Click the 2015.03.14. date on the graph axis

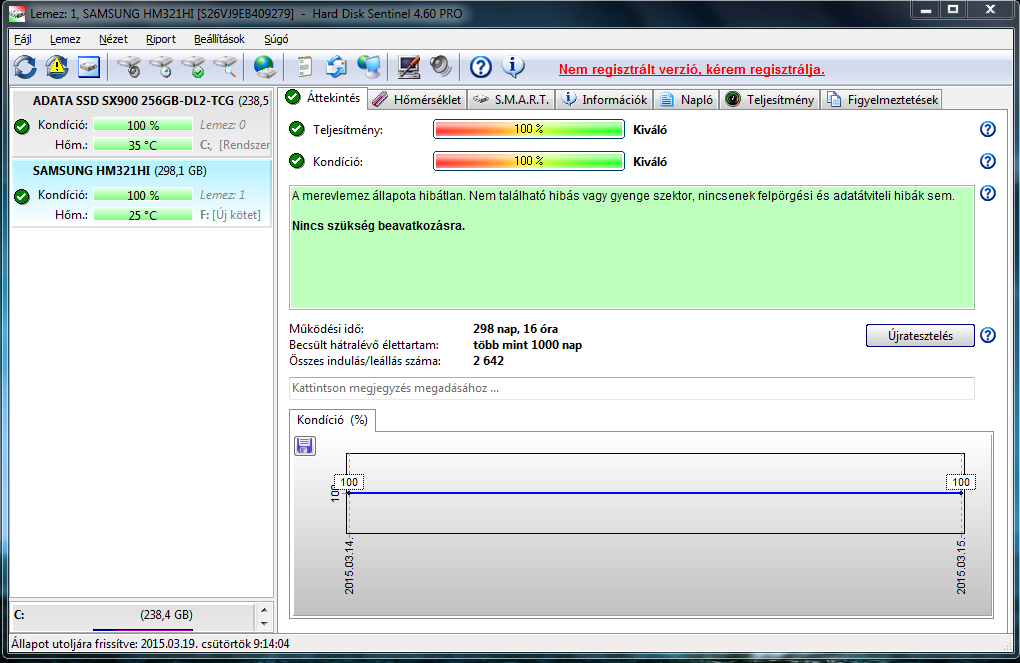[x=349, y=566]
